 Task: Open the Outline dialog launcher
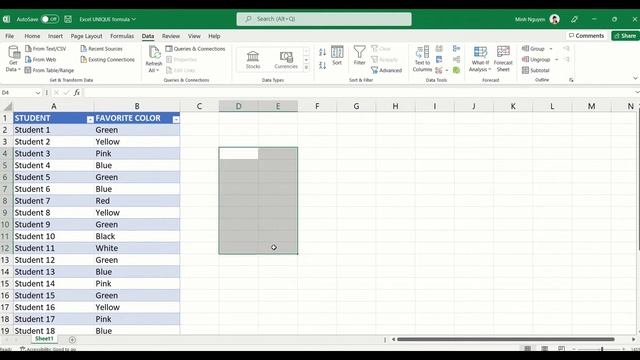click(x=571, y=80)
